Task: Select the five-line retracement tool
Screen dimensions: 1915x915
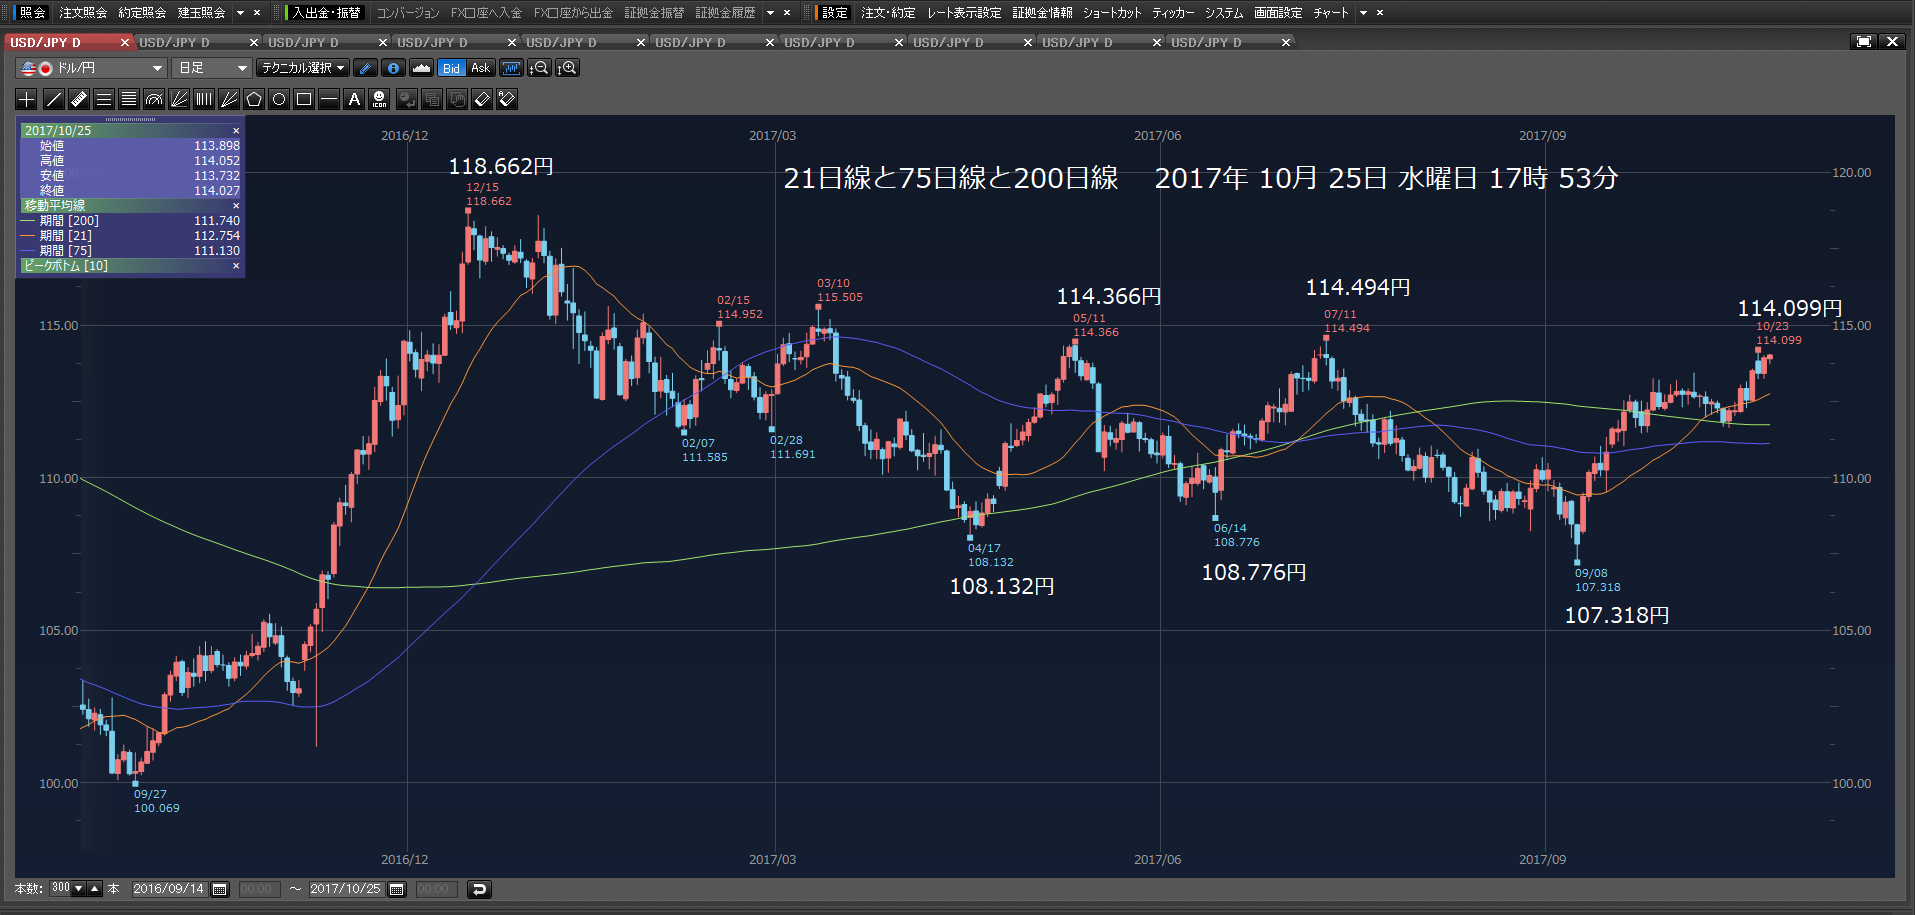Action: (129, 99)
